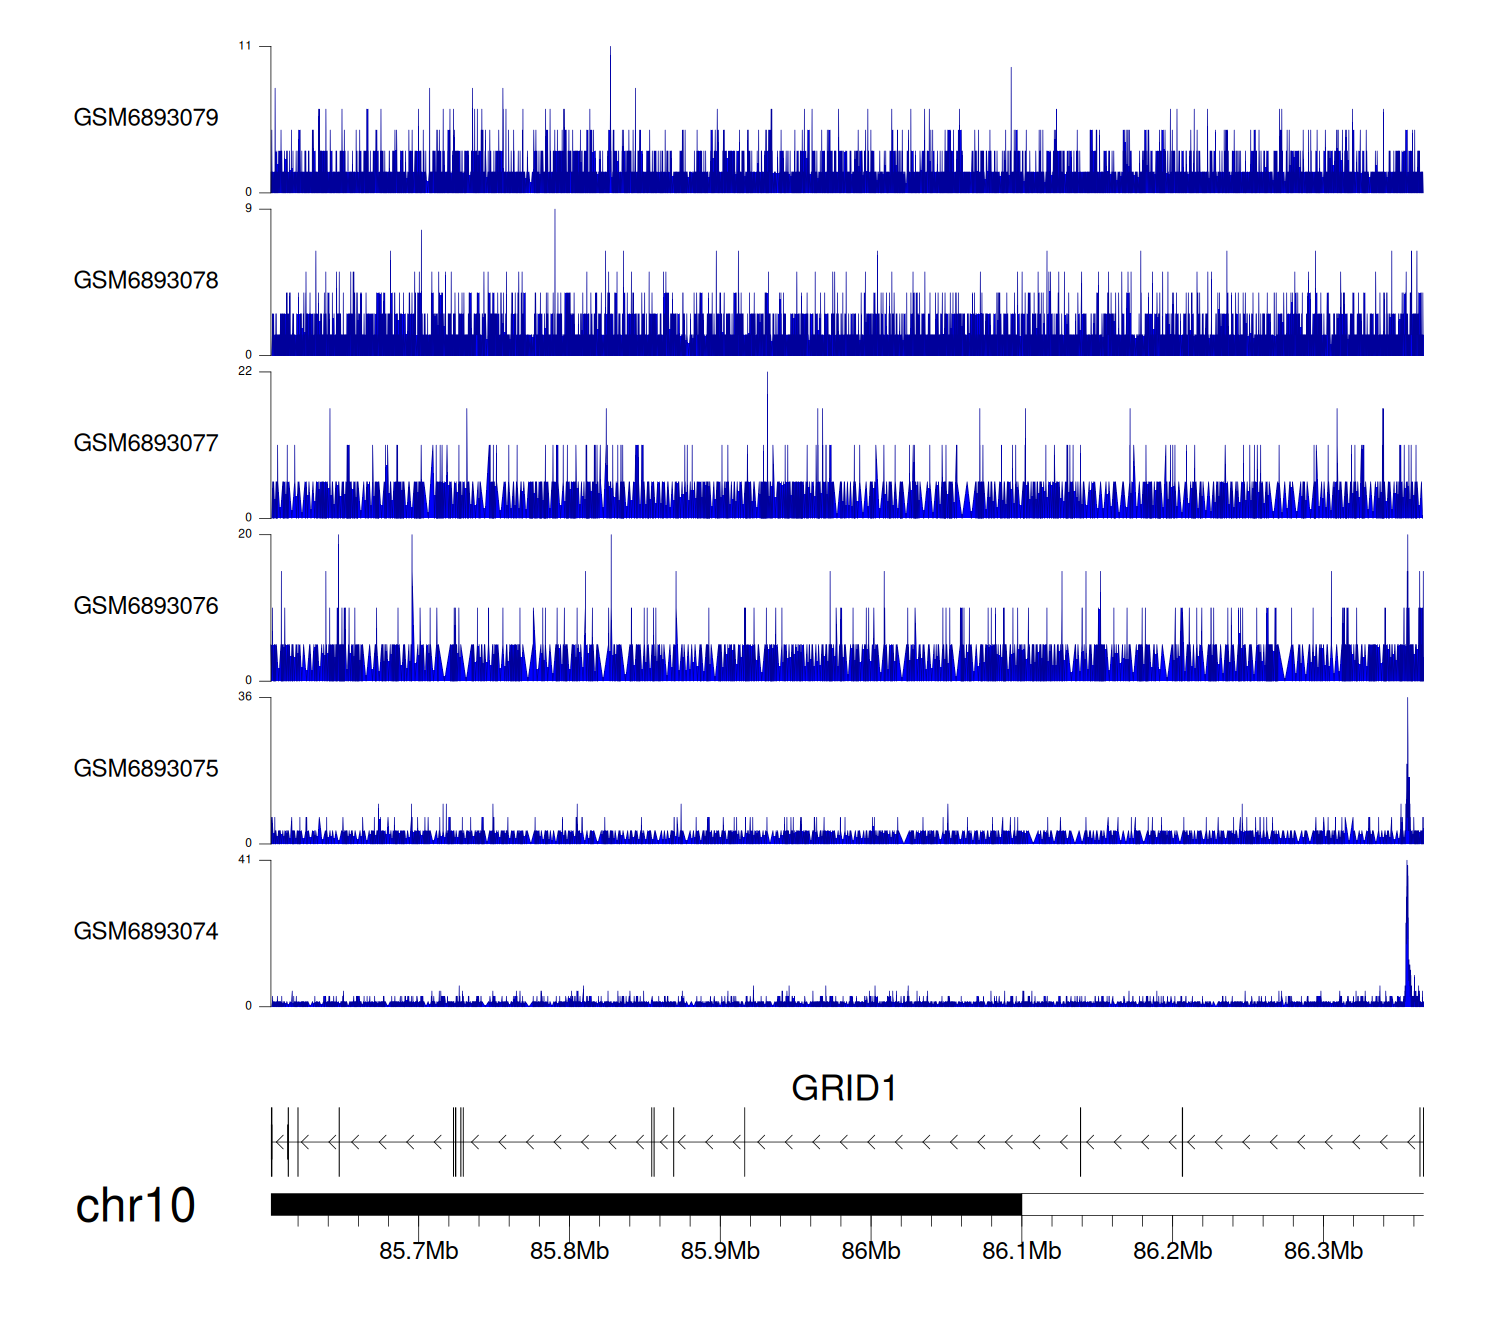
Task: Select the GSM6893078 track label
Action: tap(146, 281)
